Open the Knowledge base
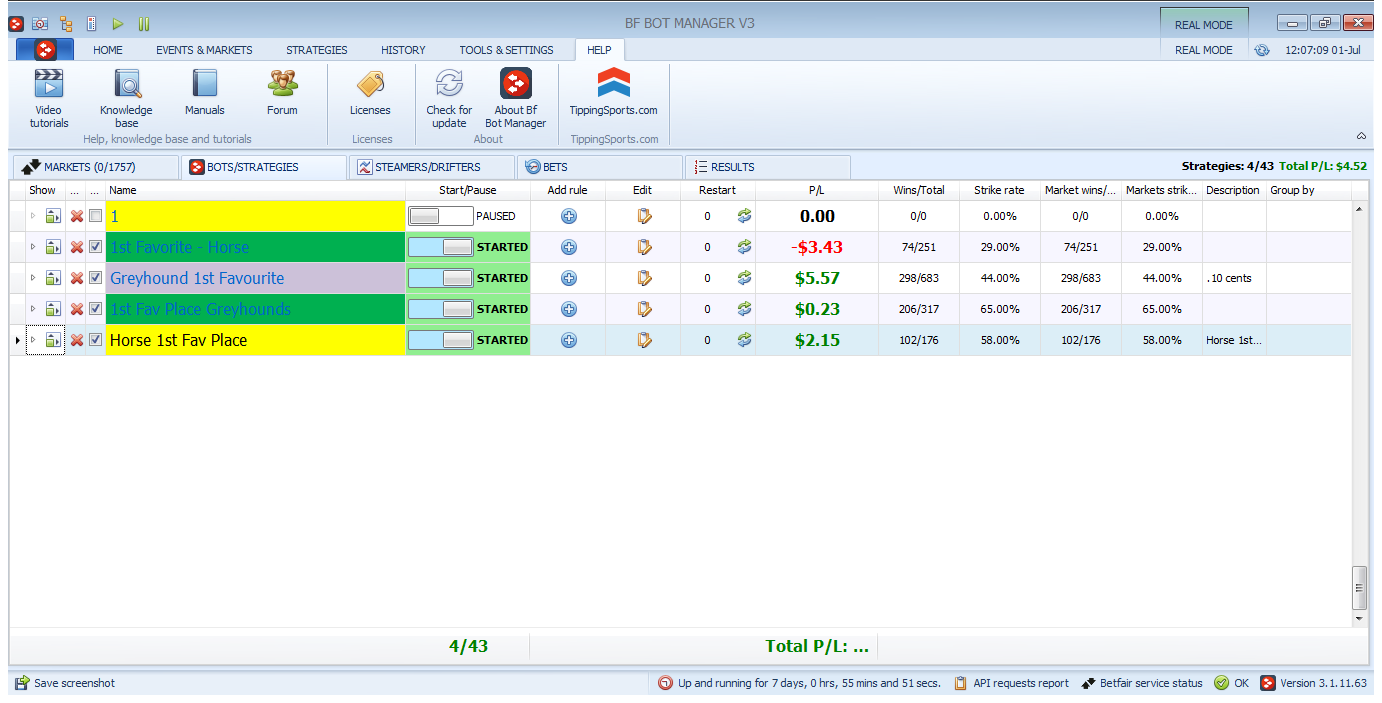This screenshot has width=1382, height=703. [x=126, y=98]
